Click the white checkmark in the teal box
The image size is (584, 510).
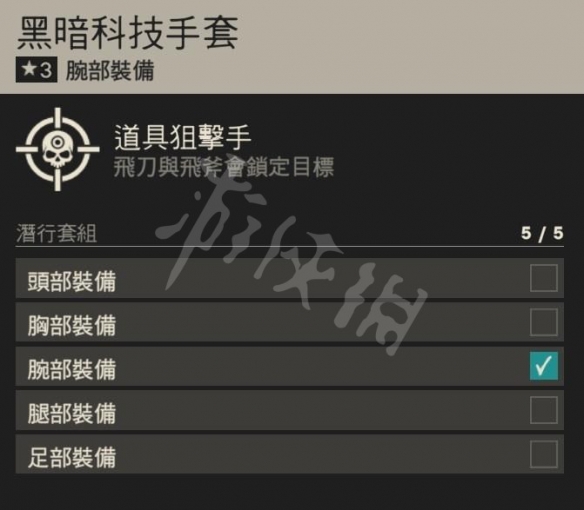click(543, 366)
